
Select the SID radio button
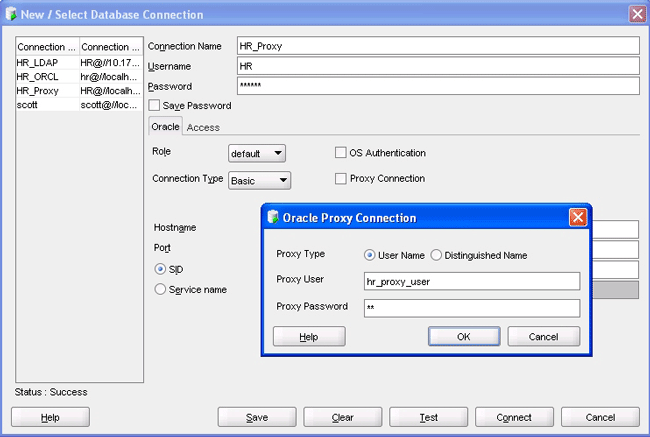160,269
